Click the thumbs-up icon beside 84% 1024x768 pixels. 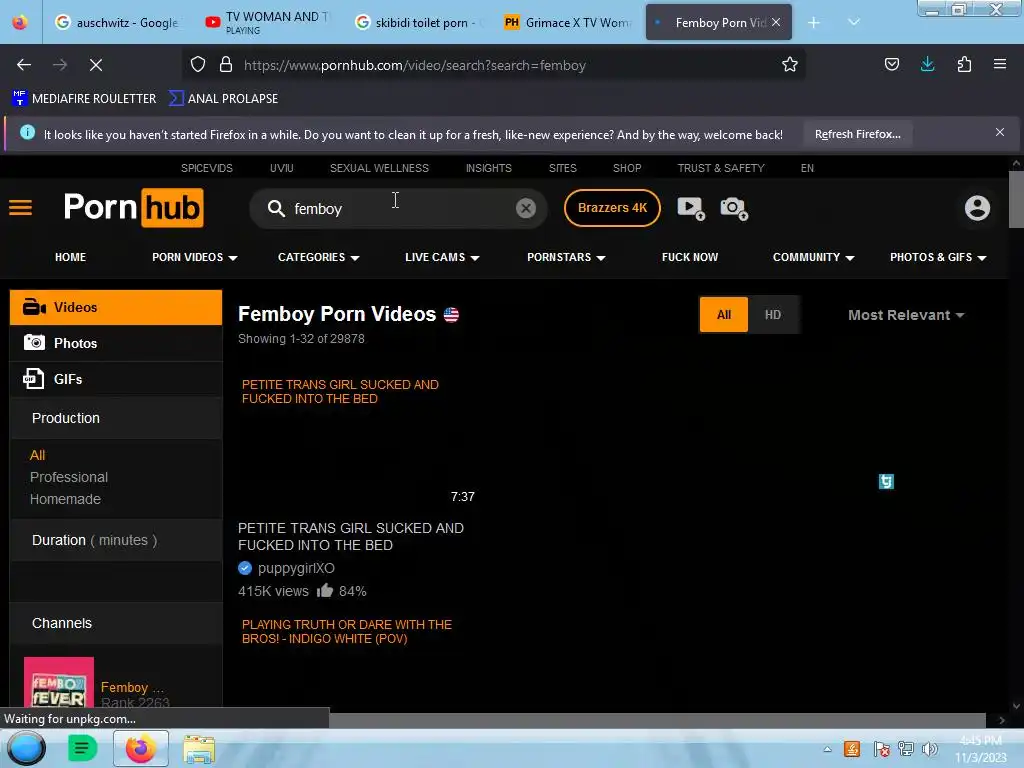pos(325,590)
